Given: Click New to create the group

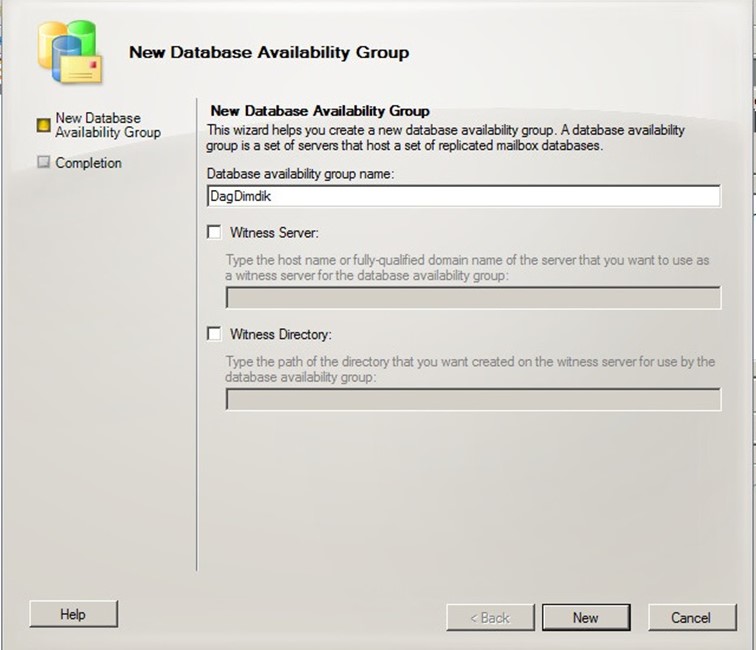Looking at the screenshot, I should tap(586, 618).
